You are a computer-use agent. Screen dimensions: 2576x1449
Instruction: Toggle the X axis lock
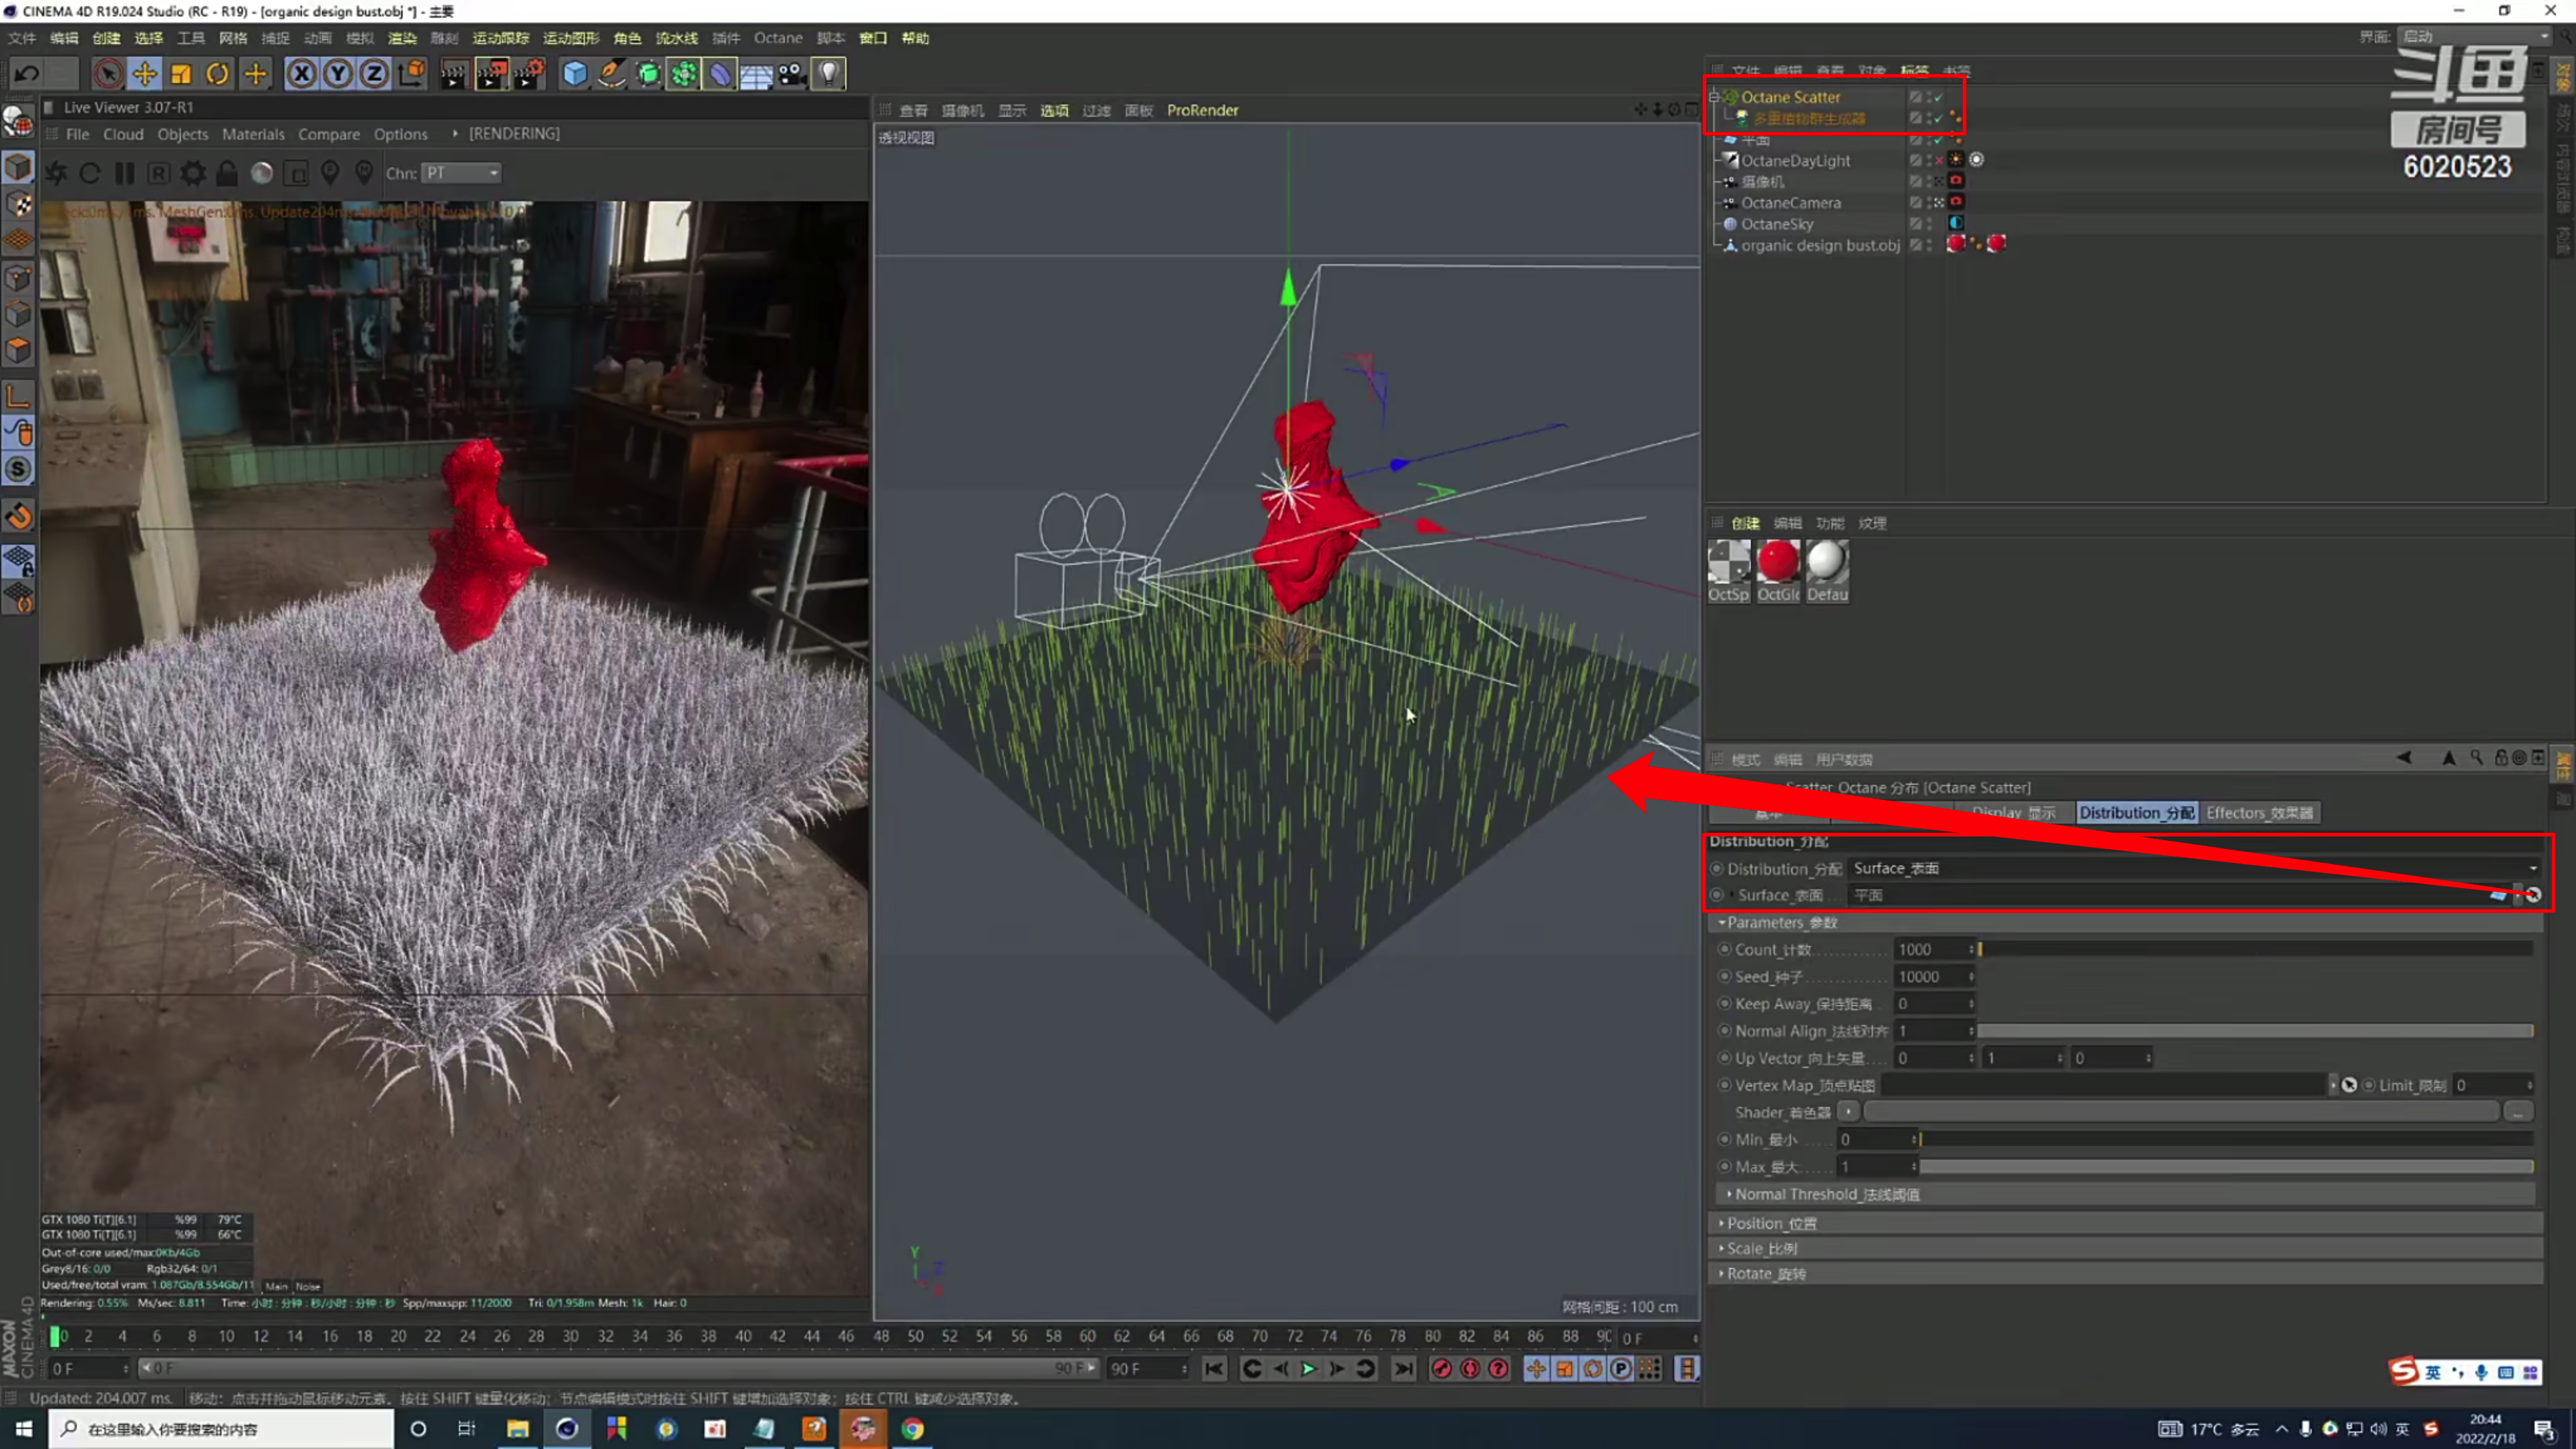(x=301, y=74)
